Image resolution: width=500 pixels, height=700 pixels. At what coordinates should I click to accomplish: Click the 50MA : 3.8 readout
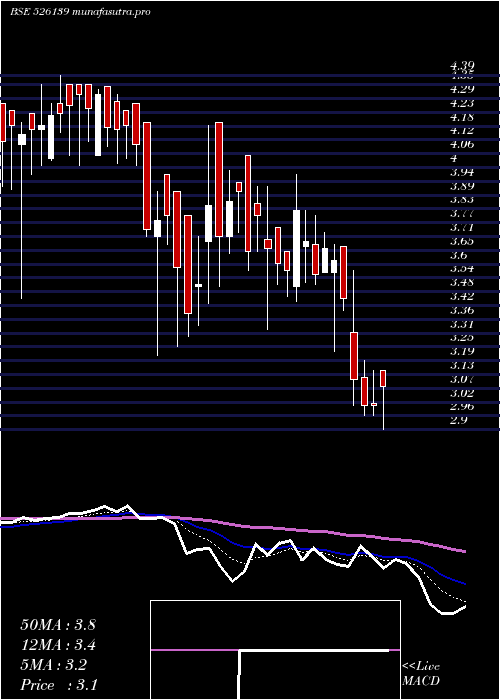(x=58, y=625)
